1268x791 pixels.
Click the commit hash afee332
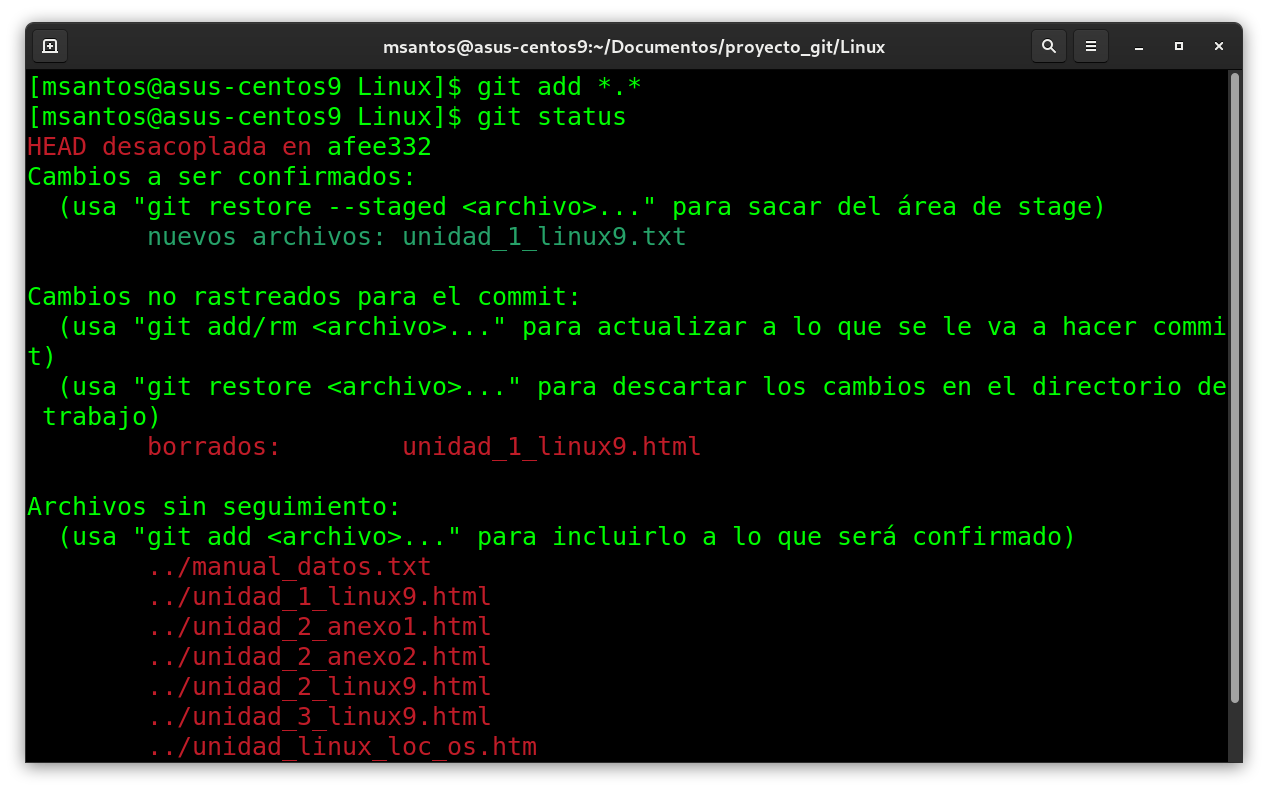[x=379, y=148]
